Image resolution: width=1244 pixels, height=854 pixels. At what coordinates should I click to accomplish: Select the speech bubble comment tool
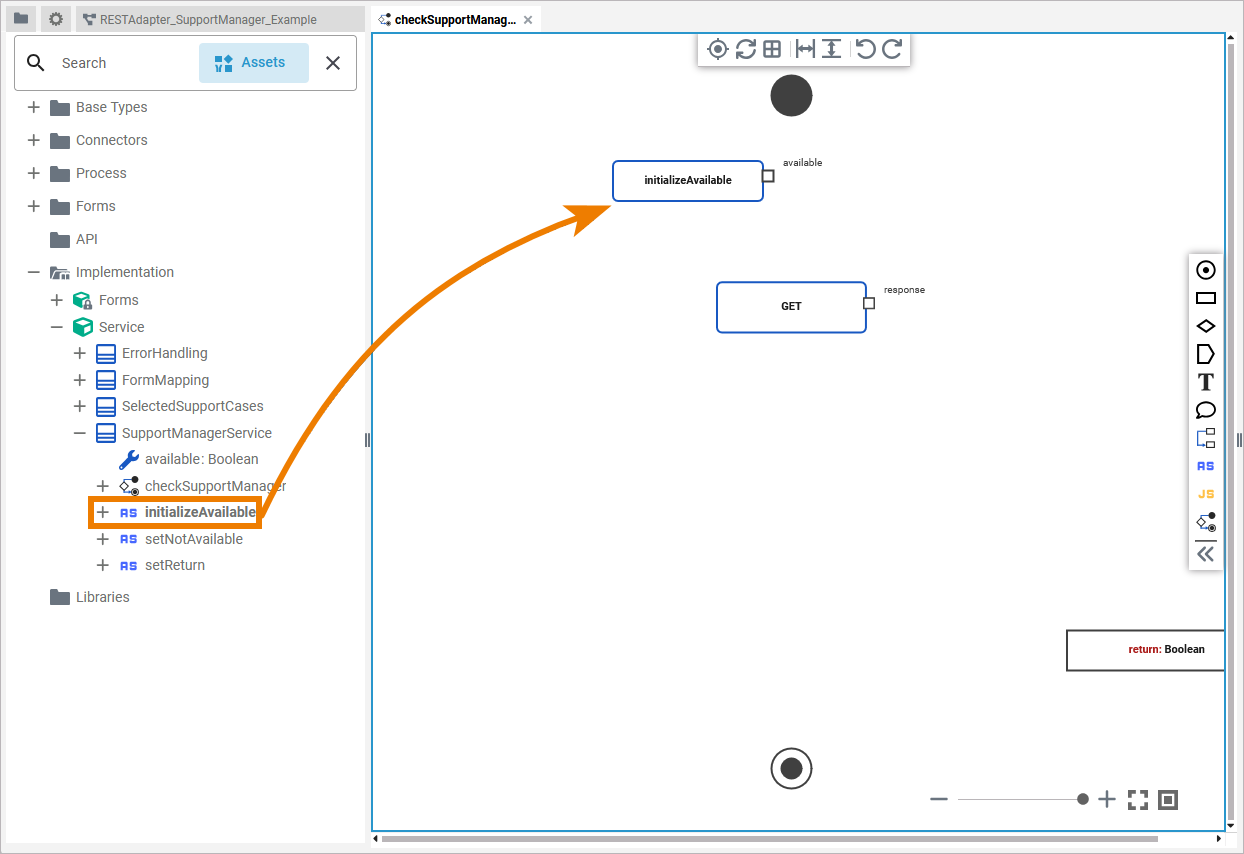(1206, 410)
